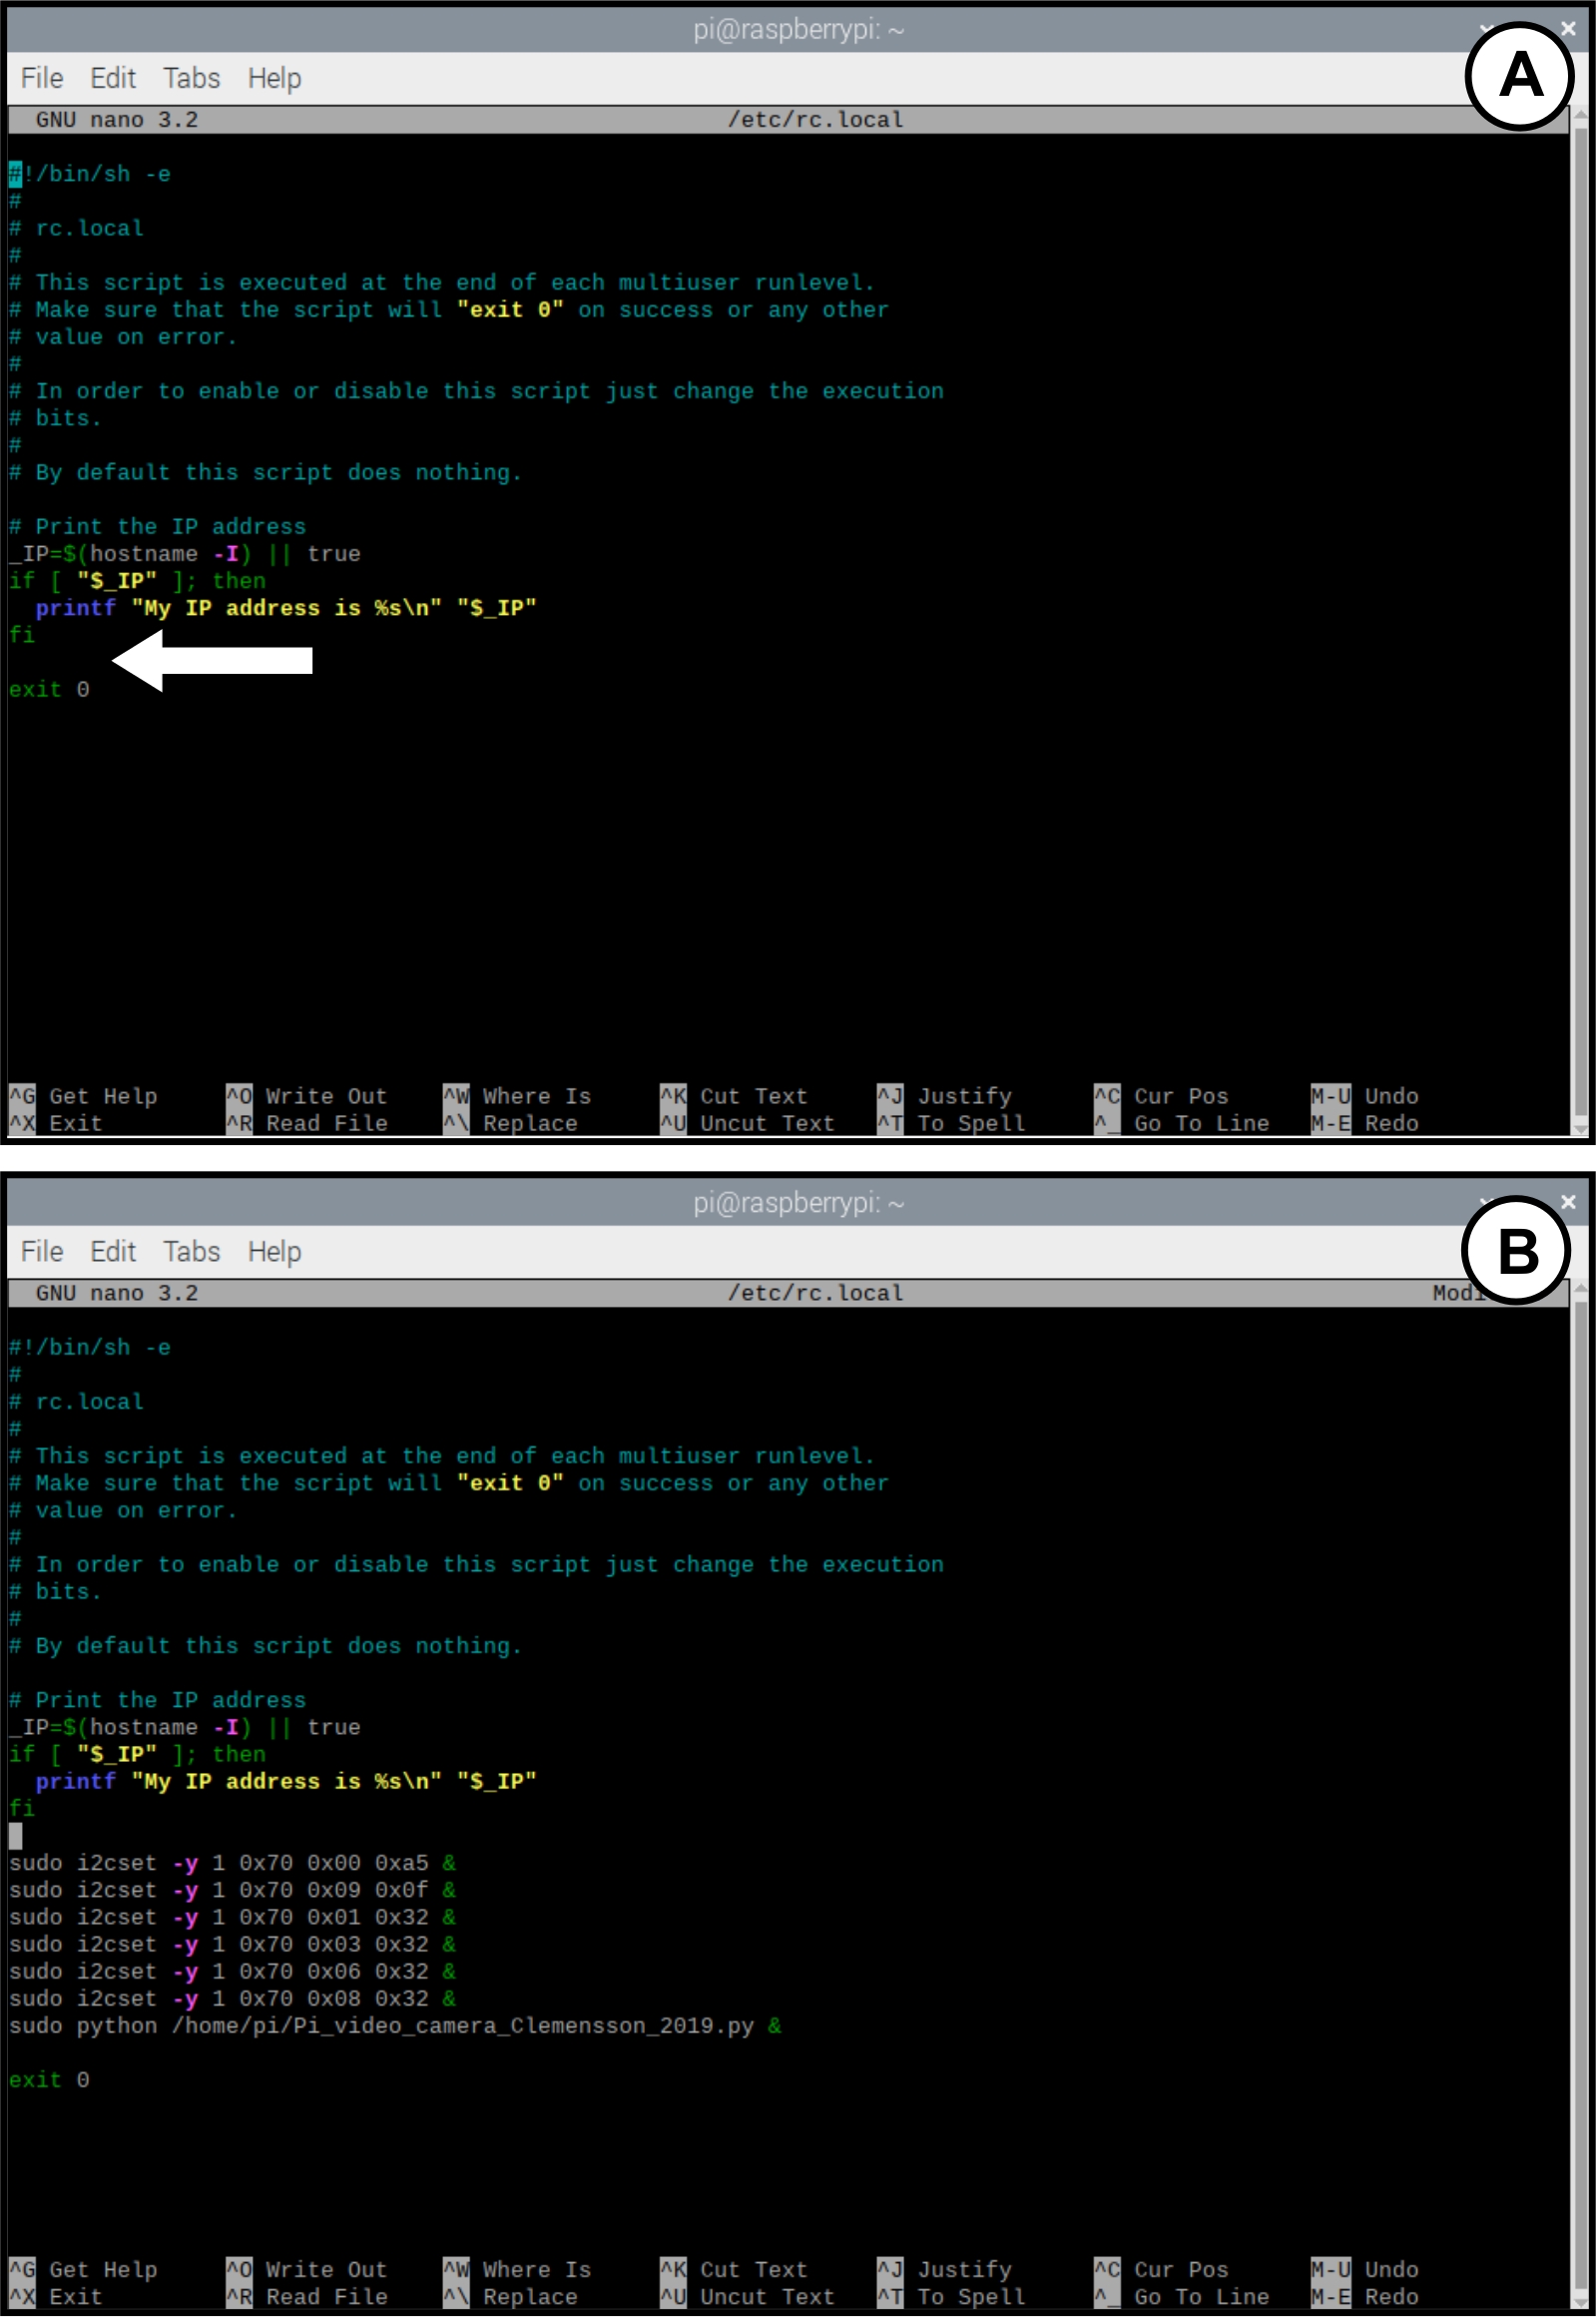The image size is (1596, 2317).
Task: Click the final 'exit 0' command in top window
Action: 49,689
